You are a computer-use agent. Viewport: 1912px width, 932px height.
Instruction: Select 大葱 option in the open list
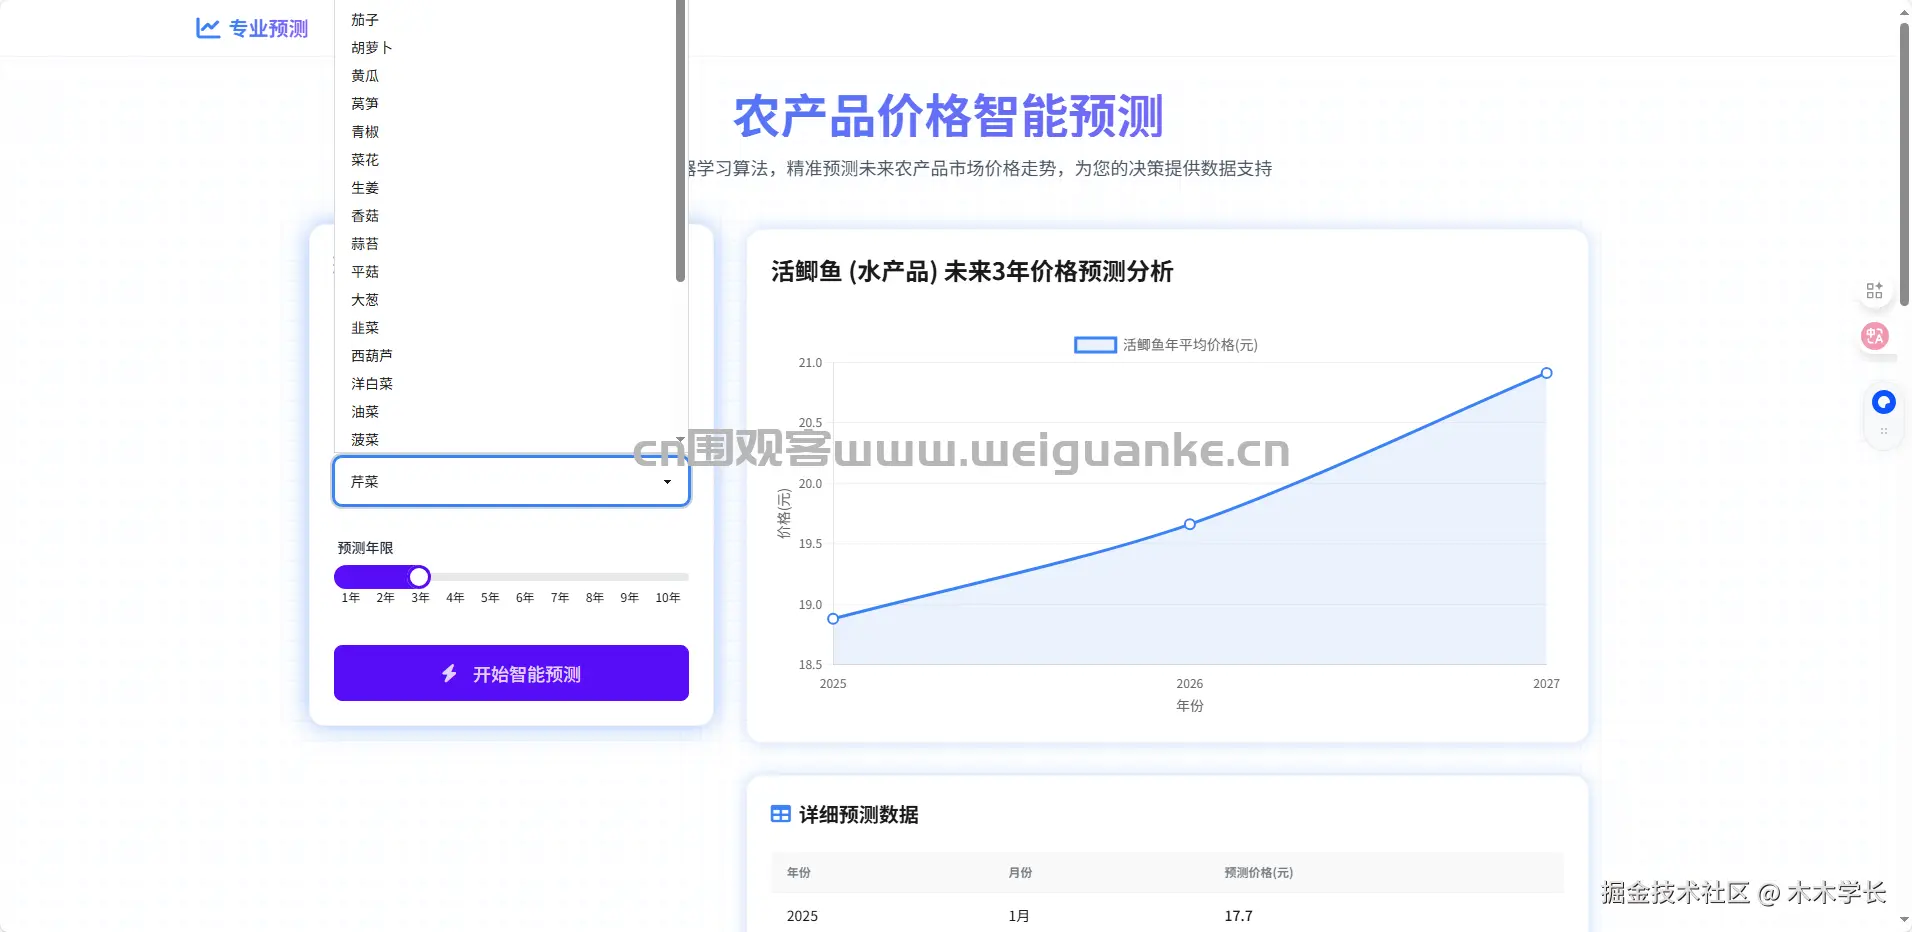point(365,299)
